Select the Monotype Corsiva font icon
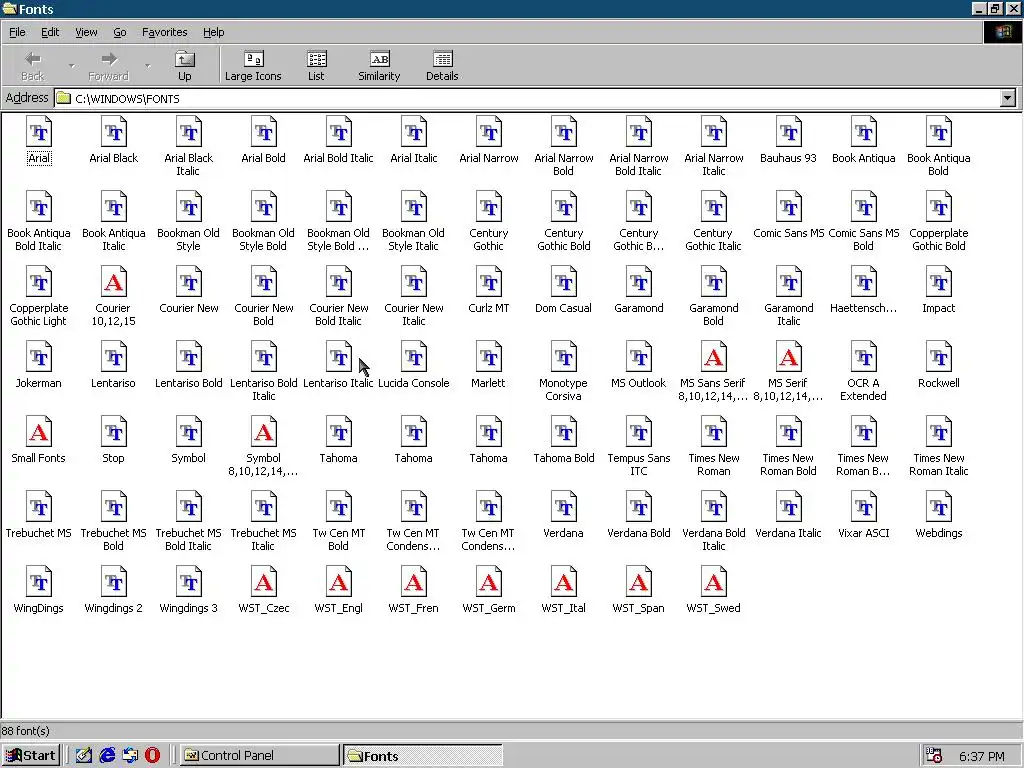The width and height of the screenshot is (1024, 768). point(564,358)
